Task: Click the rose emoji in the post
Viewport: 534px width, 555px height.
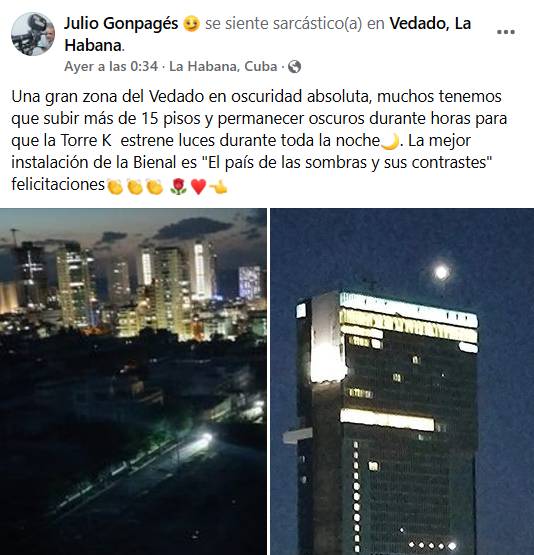Action: [178, 186]
